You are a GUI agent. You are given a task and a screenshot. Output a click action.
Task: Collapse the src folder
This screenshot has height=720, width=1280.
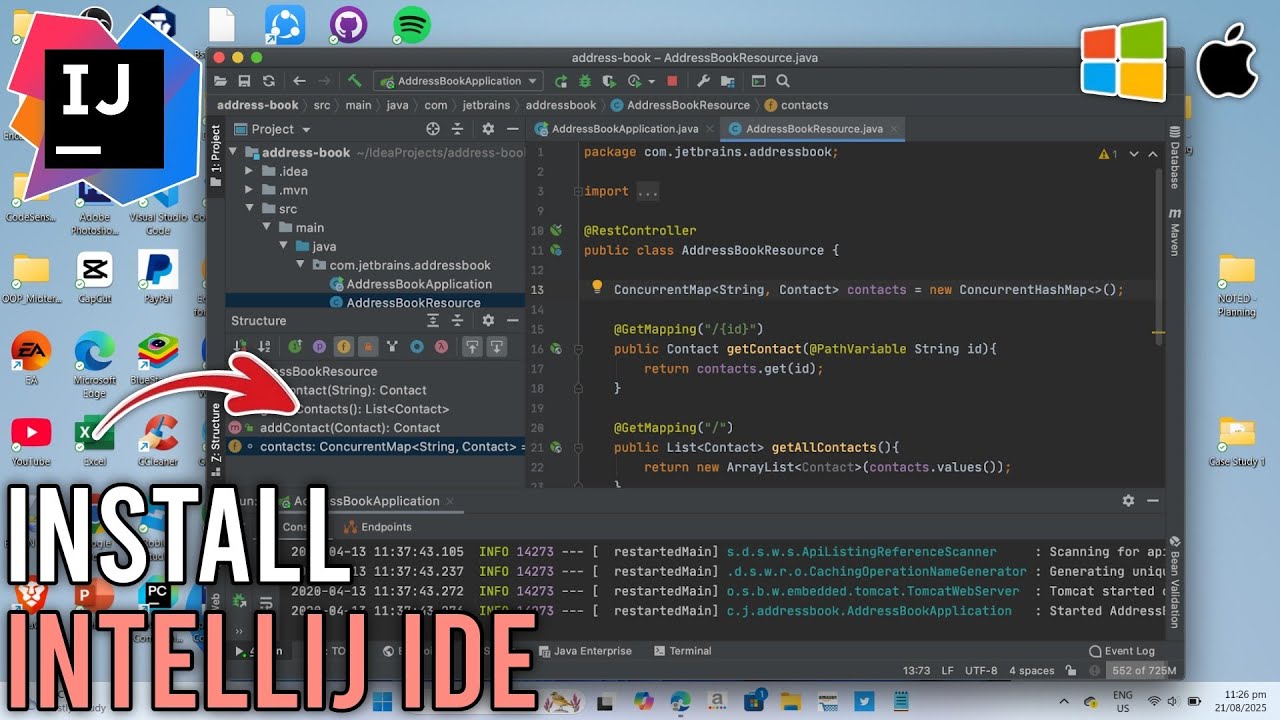[250, 209]
